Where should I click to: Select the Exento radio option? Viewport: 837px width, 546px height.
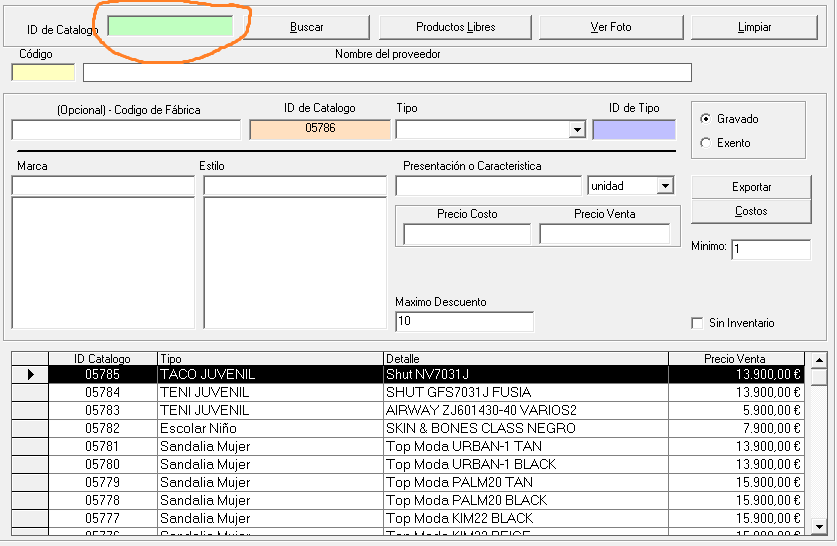707,143
